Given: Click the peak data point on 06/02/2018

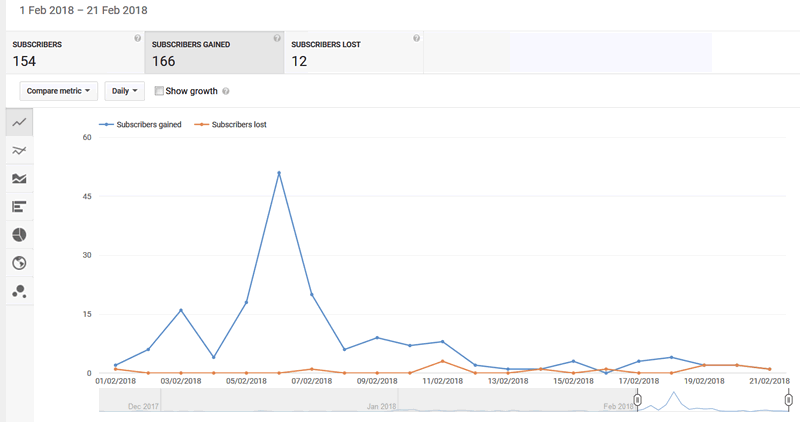Looking at the screenshot, I should coord(279,173).
